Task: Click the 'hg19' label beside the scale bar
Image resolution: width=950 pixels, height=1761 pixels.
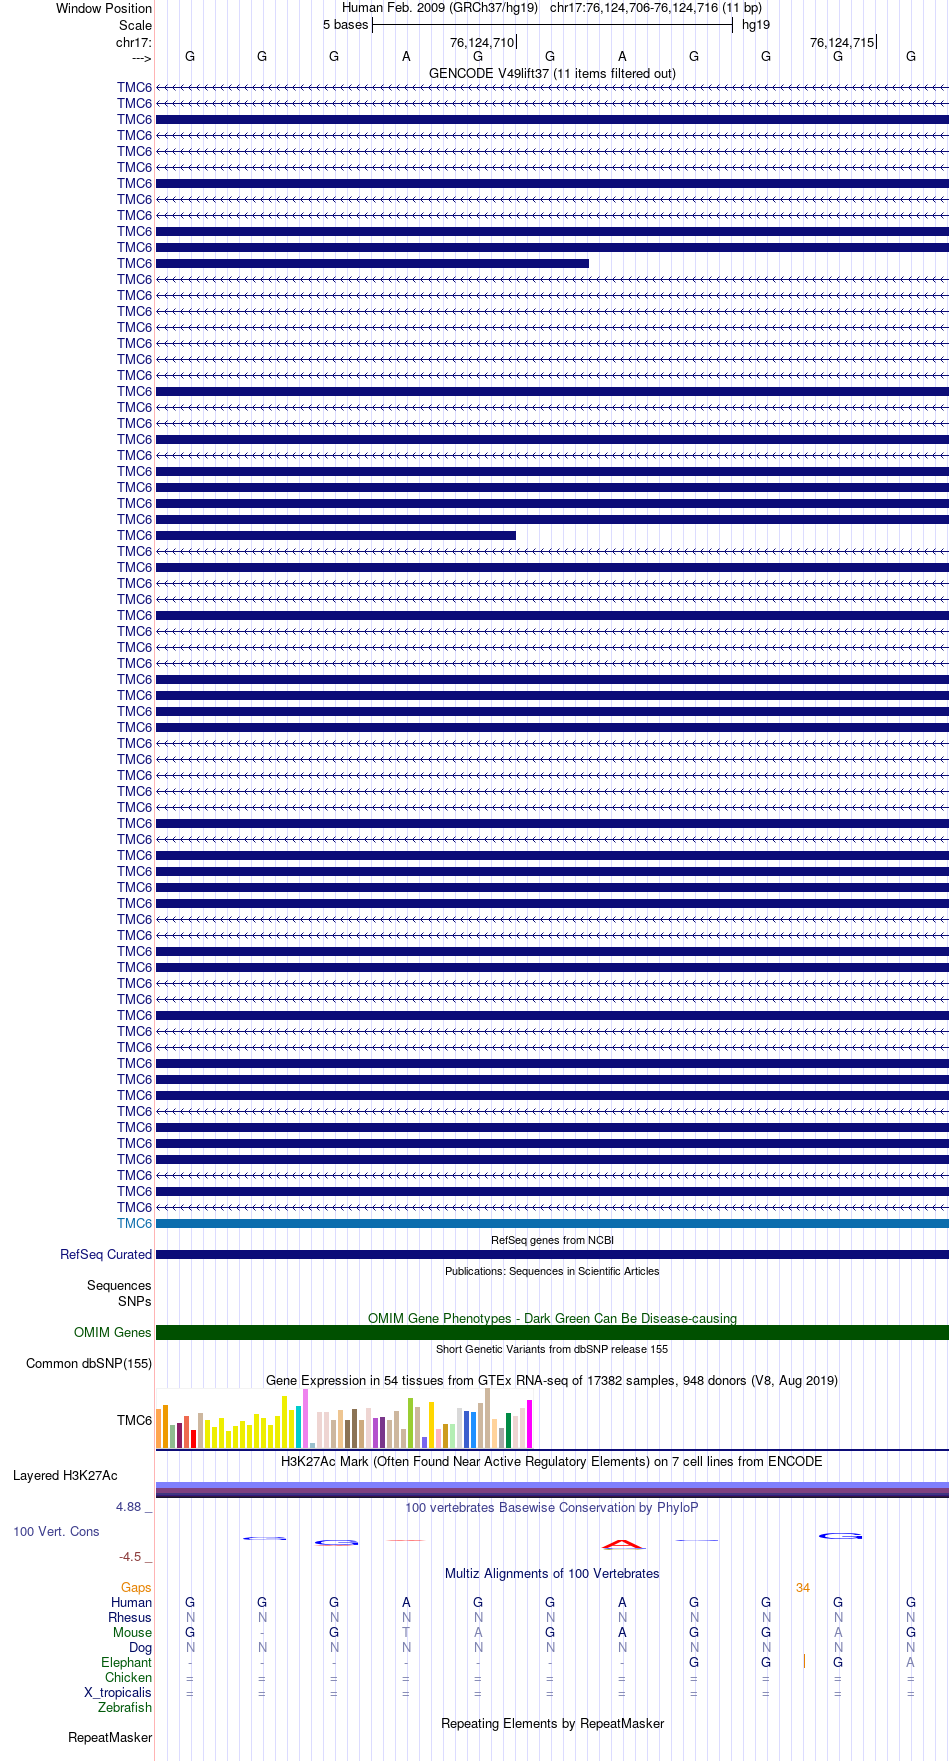Action: pyautogui.click(x=756, y=25)
